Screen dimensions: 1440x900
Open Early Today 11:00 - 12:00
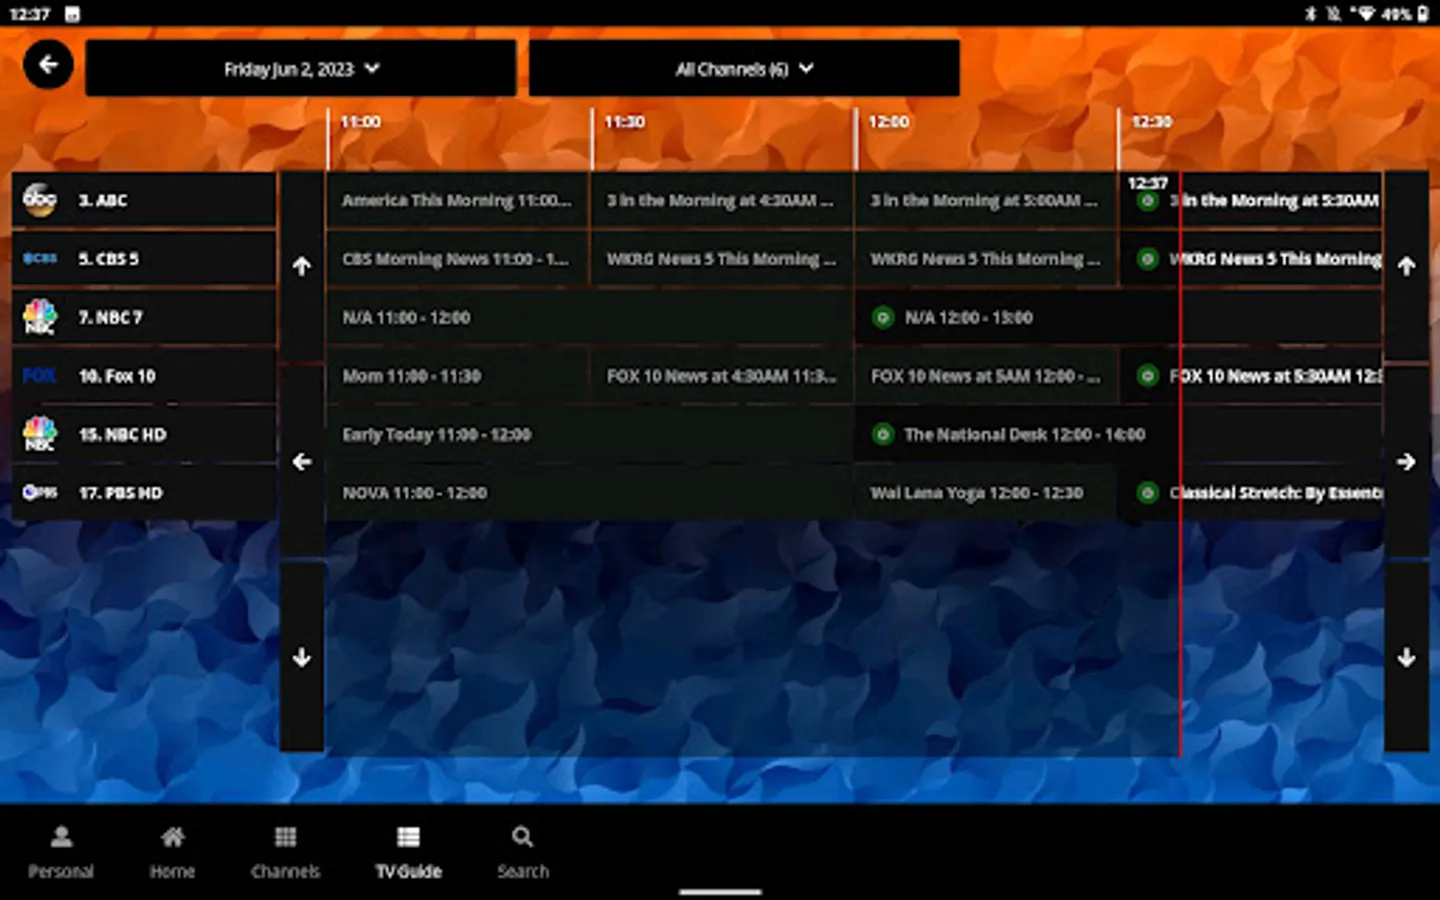pos(590,434)
